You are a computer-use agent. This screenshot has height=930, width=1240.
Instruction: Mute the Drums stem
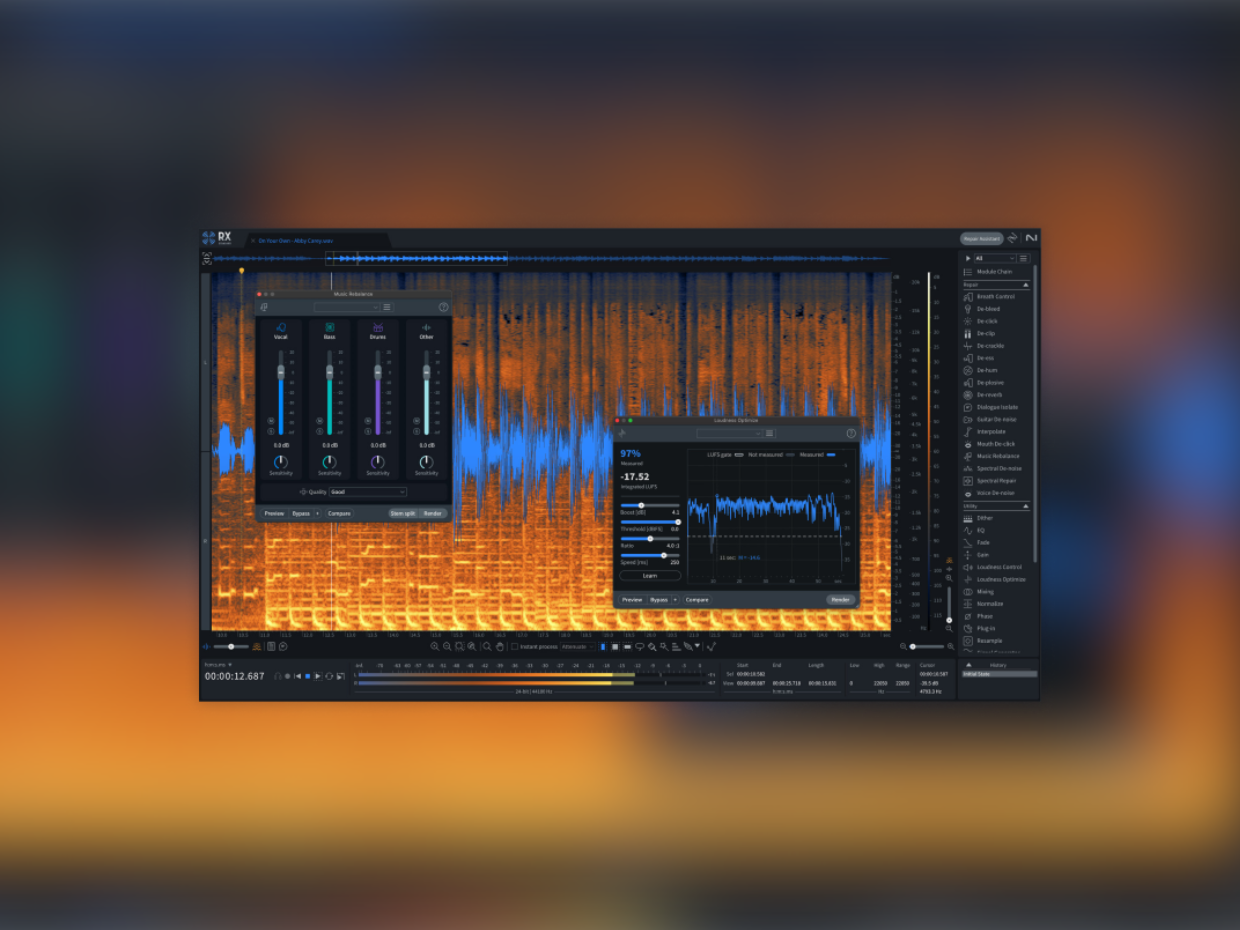[x=367, y=421]
